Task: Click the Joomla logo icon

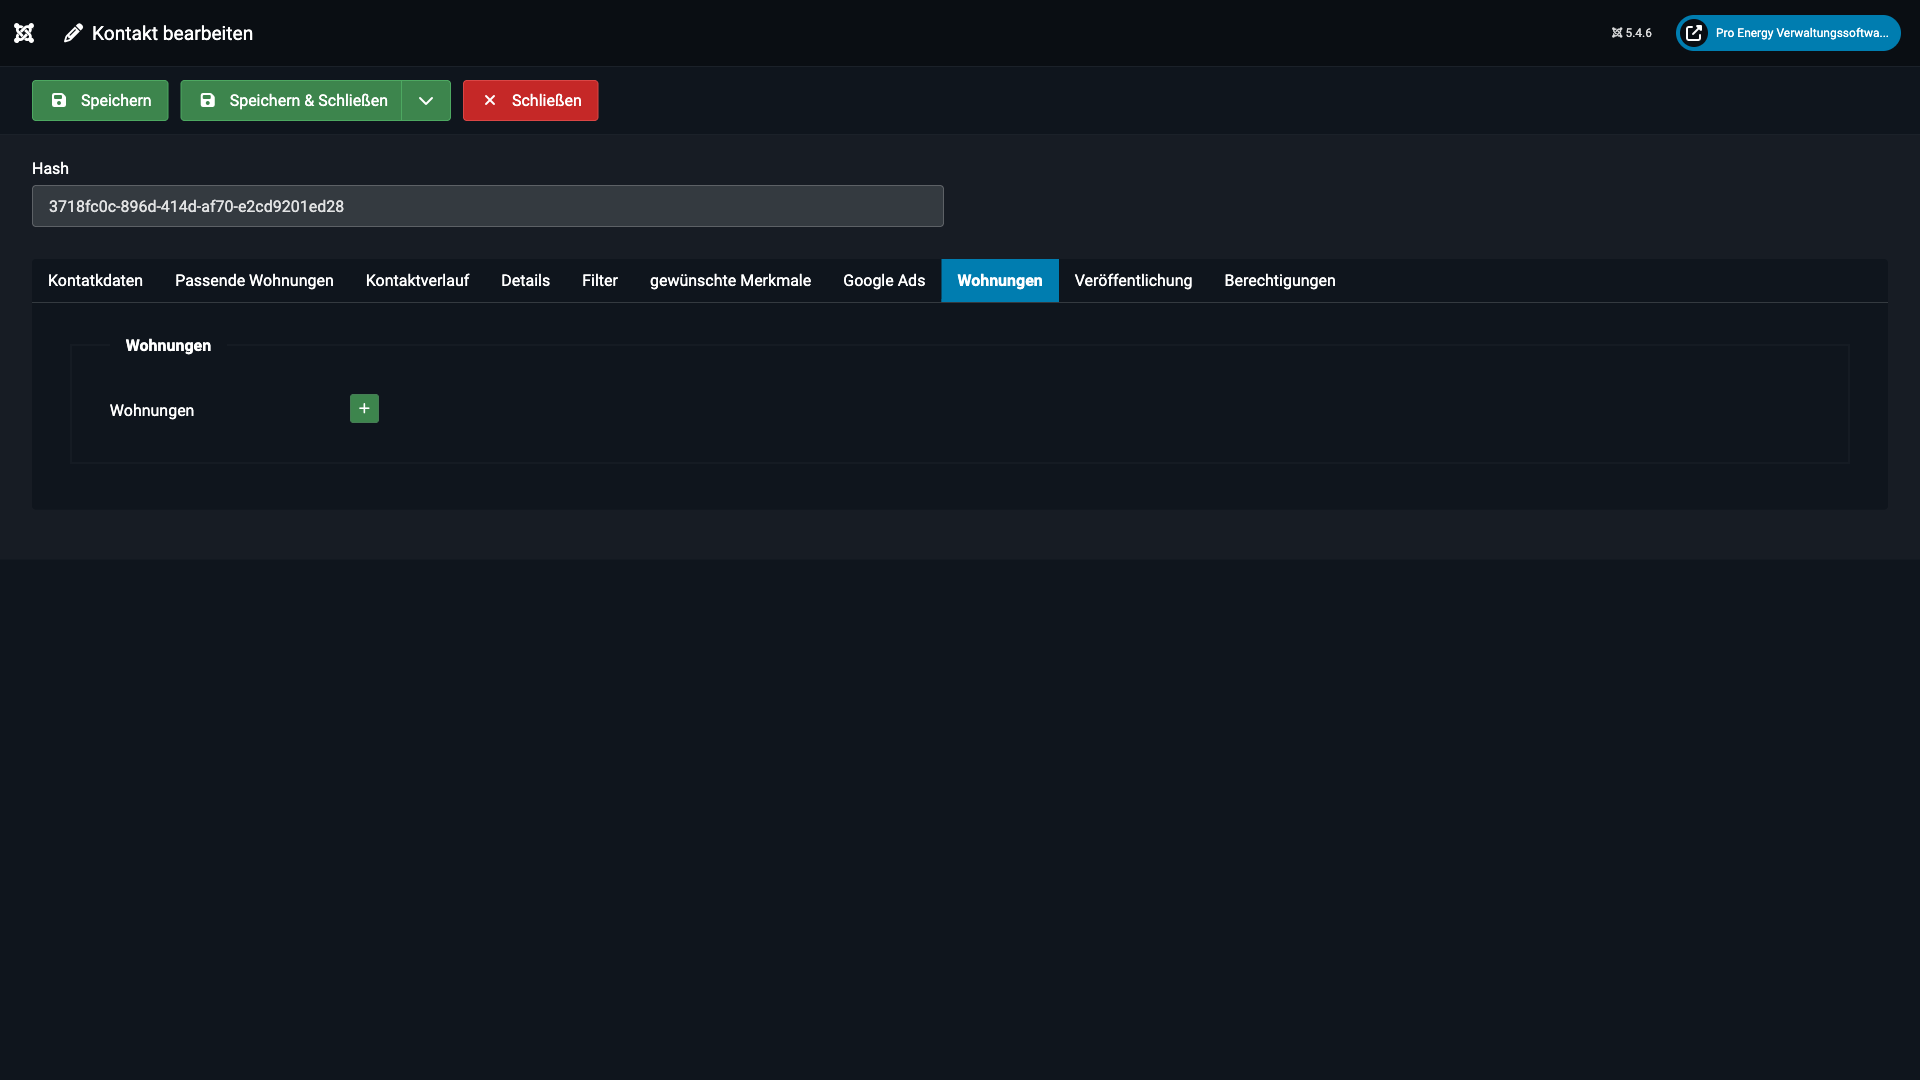Action: tap(24, 33)
